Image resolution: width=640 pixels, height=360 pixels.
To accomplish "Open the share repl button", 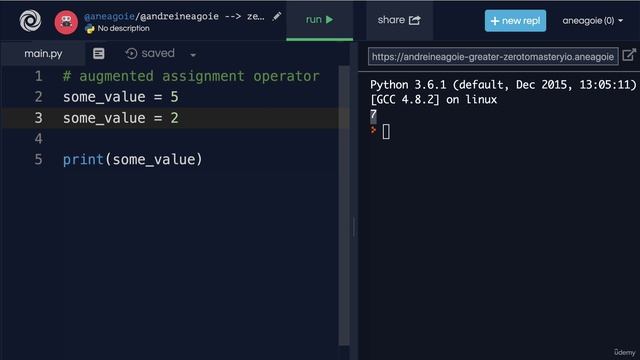I will coord(399,20).
